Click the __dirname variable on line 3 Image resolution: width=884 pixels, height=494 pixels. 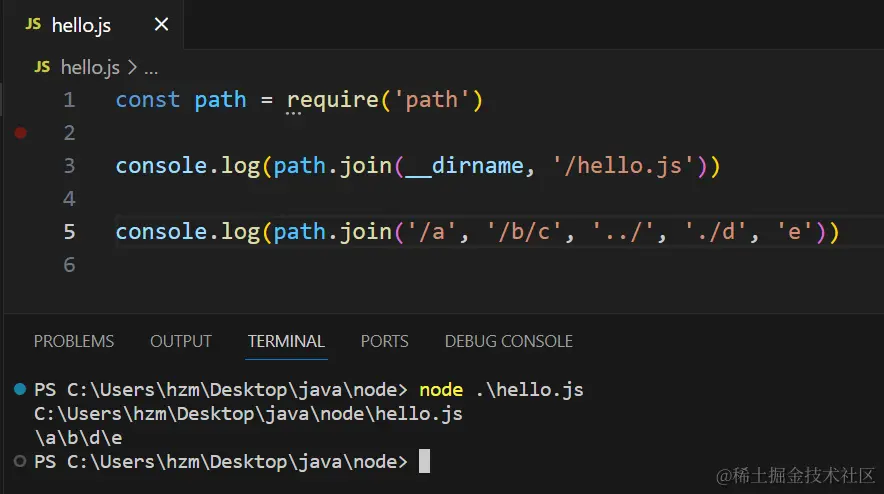click(465, 166)
